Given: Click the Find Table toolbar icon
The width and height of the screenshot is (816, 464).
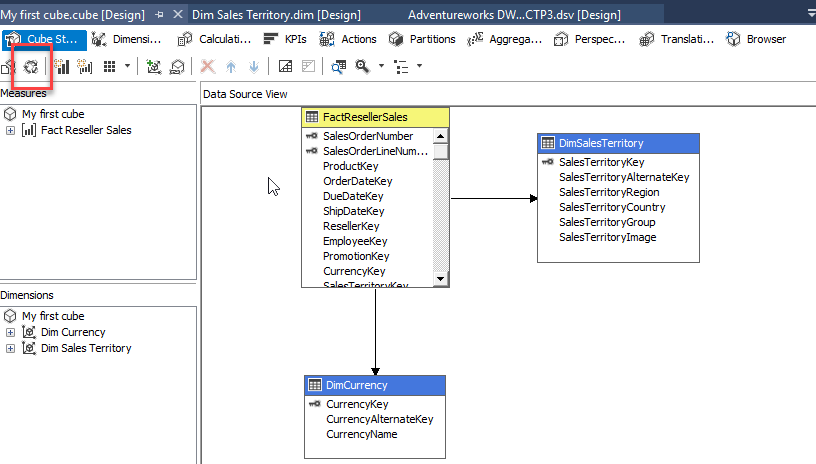Looking at the screenshot, I should coord(338,67).
